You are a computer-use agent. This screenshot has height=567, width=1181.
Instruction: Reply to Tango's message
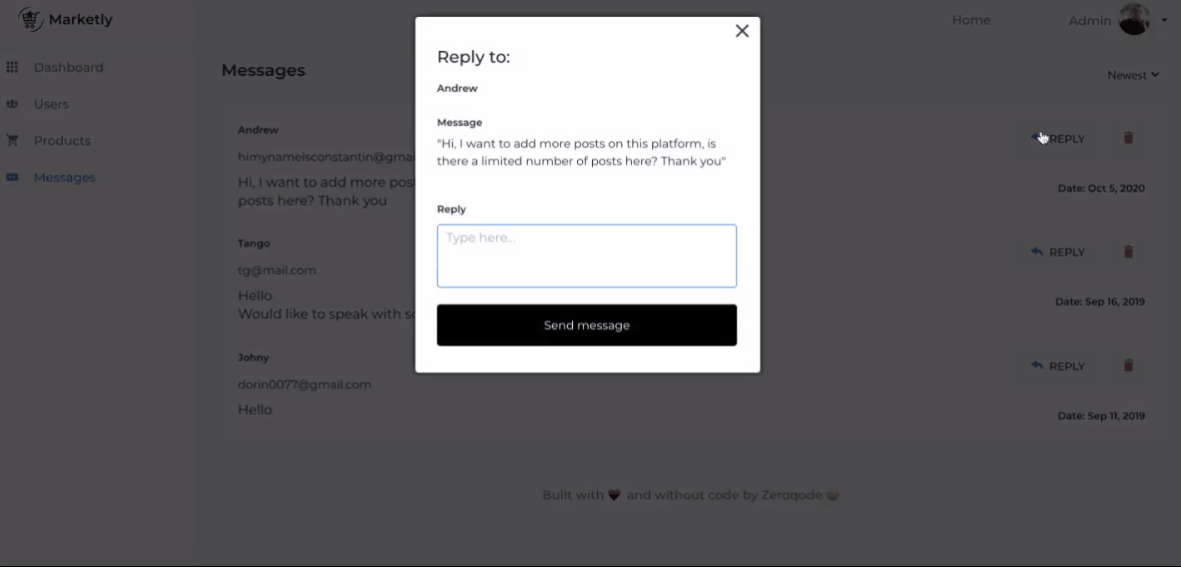click(x=1058, y=252)
